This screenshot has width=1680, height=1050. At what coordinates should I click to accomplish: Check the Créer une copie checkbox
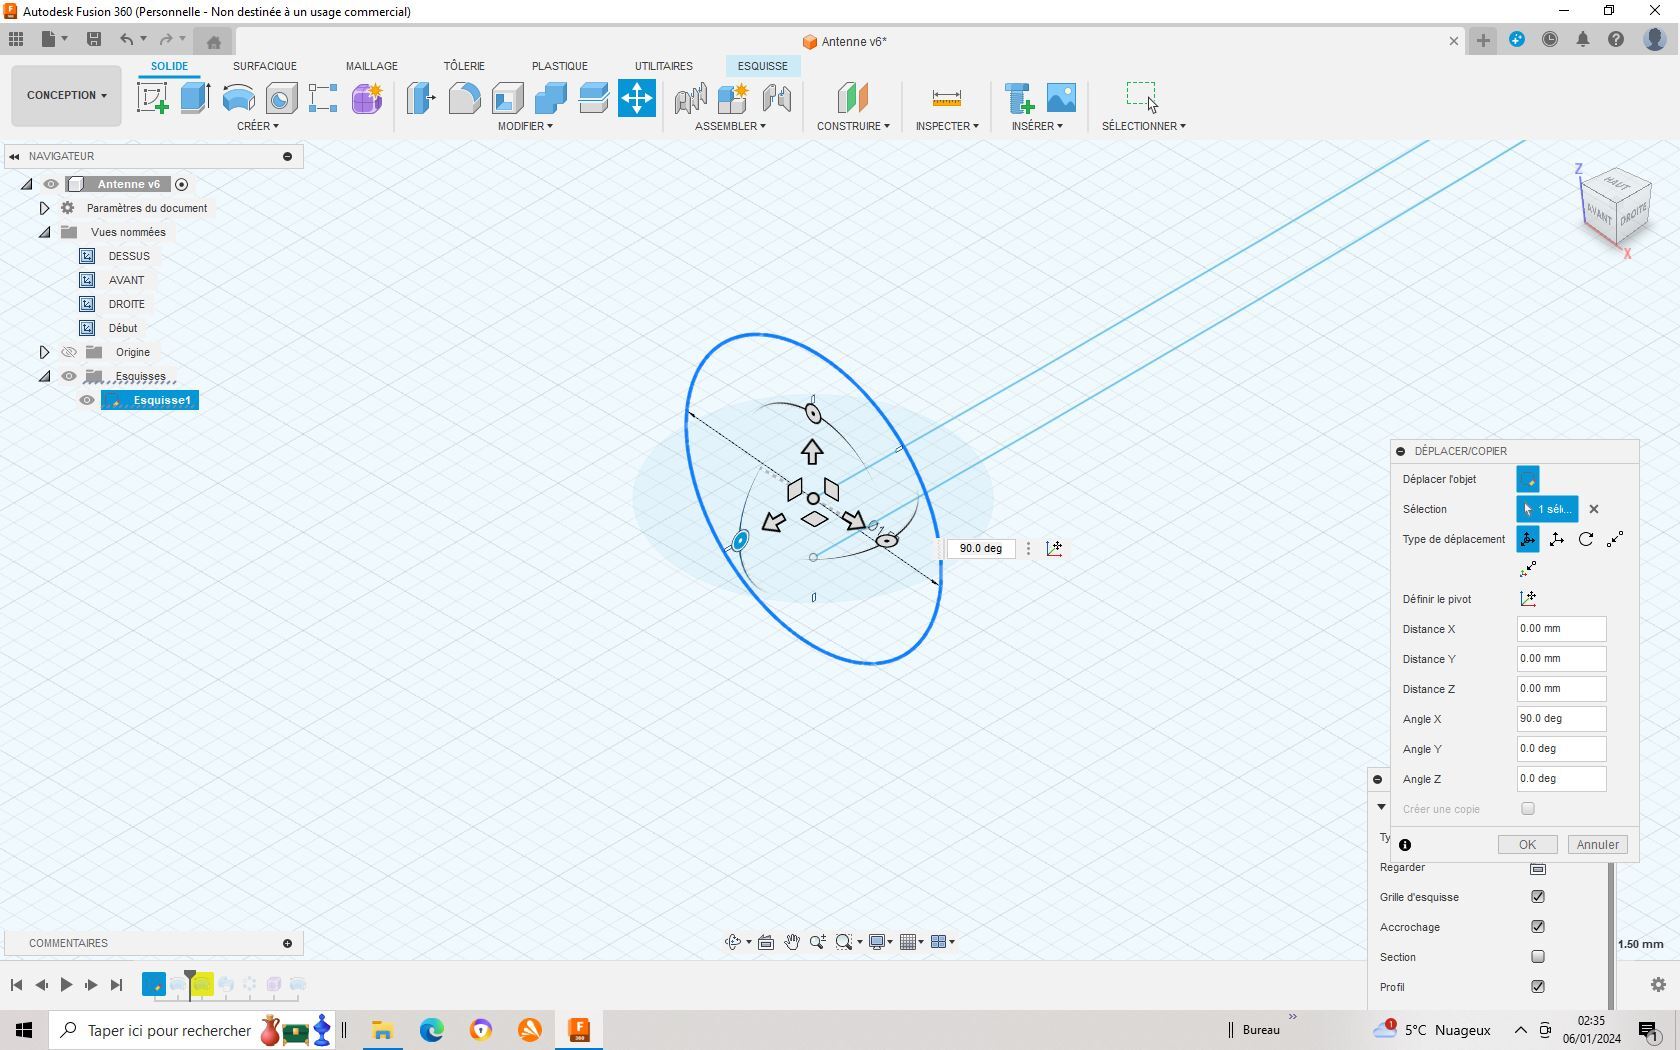click(1528, 809)
